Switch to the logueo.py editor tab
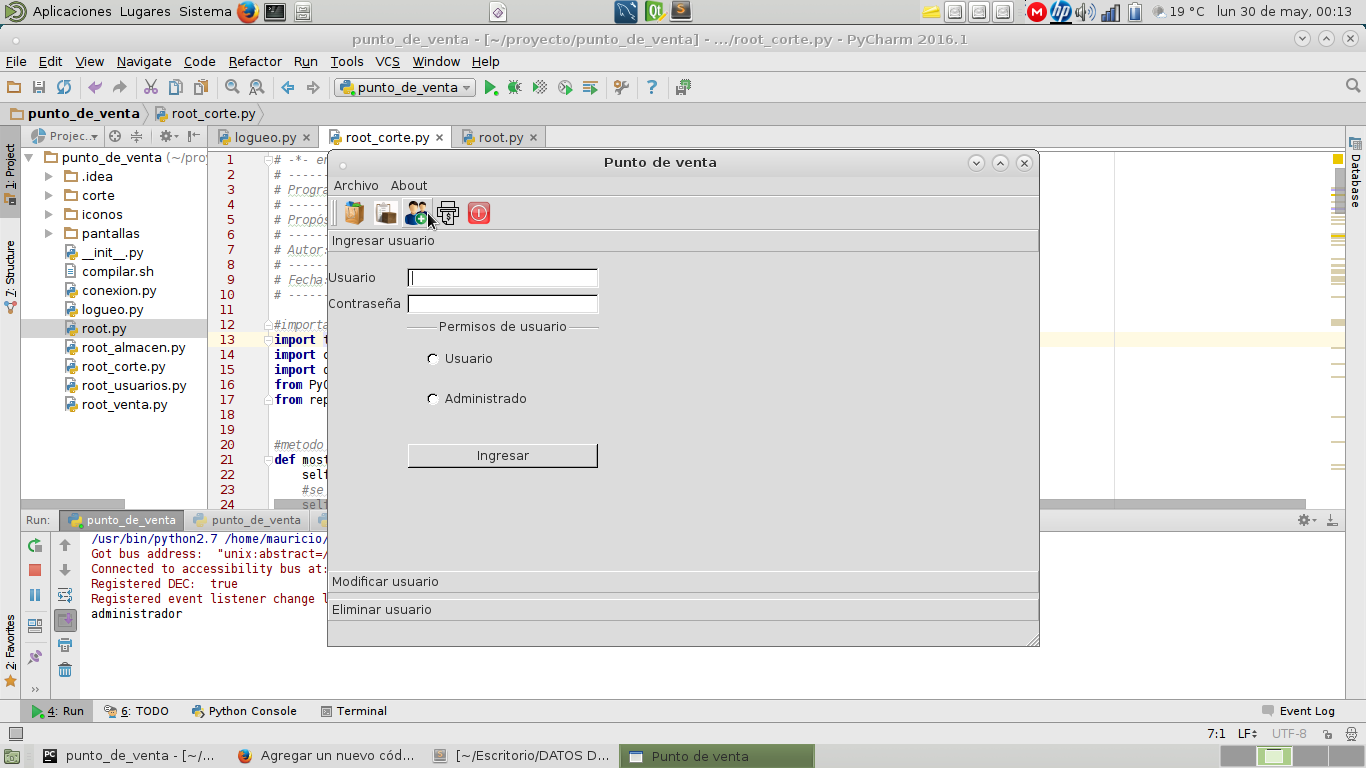 point(265,138)
